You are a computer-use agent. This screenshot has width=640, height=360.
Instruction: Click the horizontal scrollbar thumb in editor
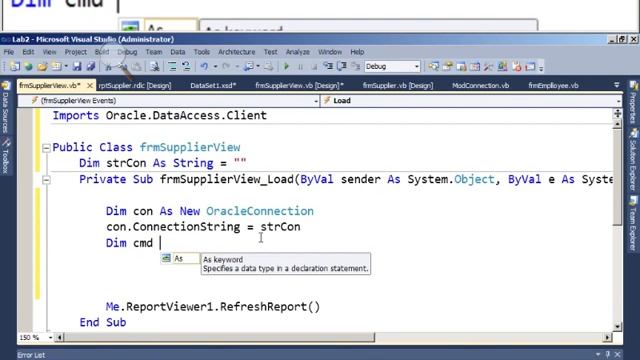(x=220, y=338)
